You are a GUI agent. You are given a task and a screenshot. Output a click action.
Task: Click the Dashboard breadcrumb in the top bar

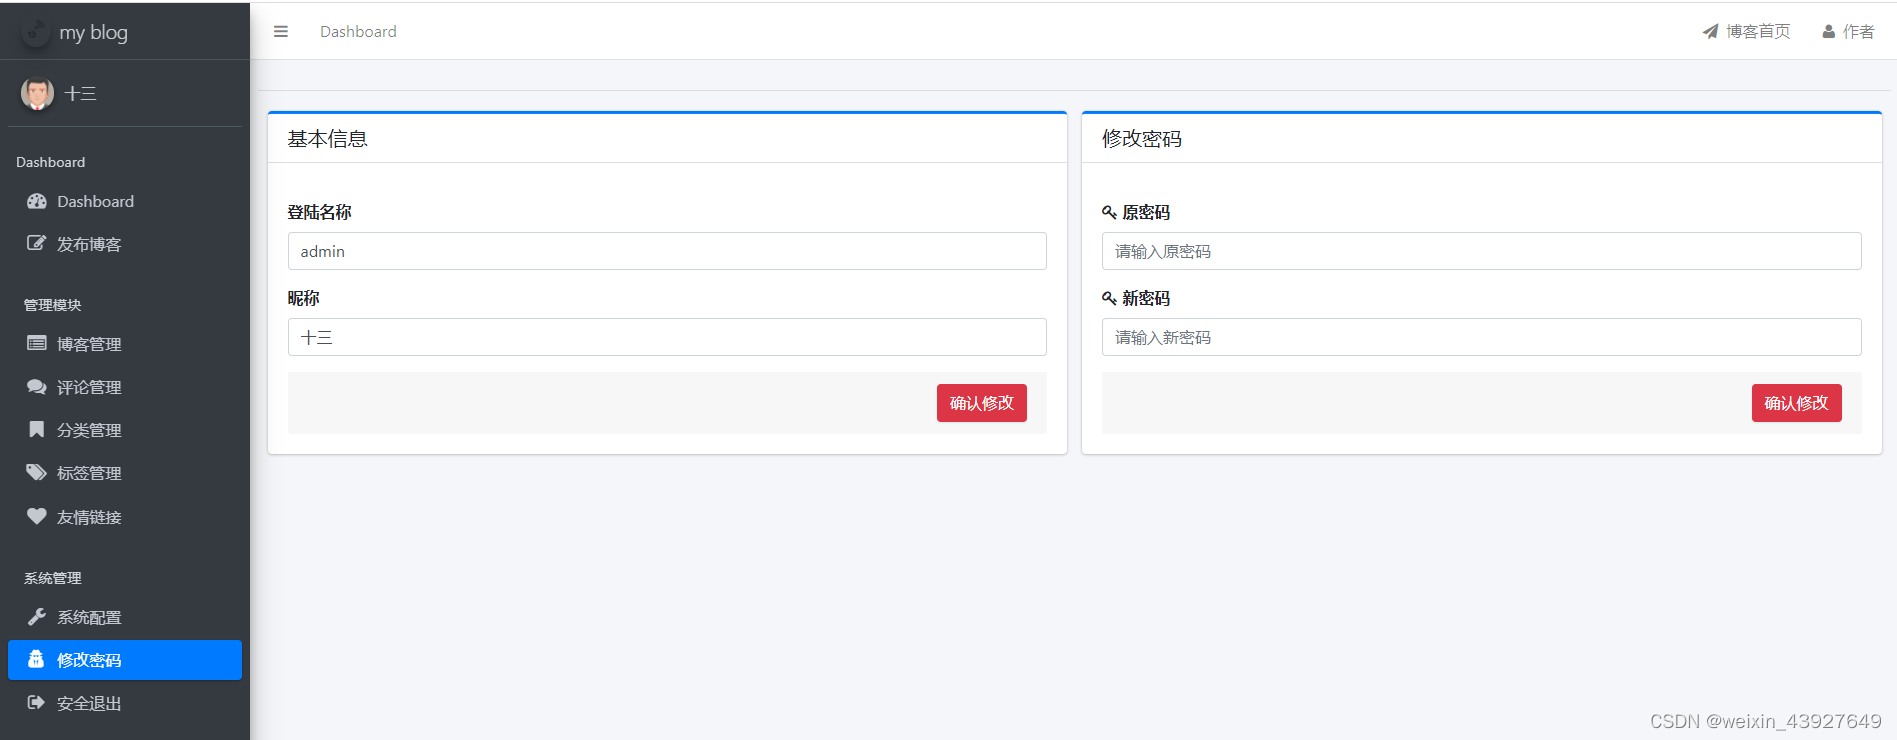pos(358,32)
